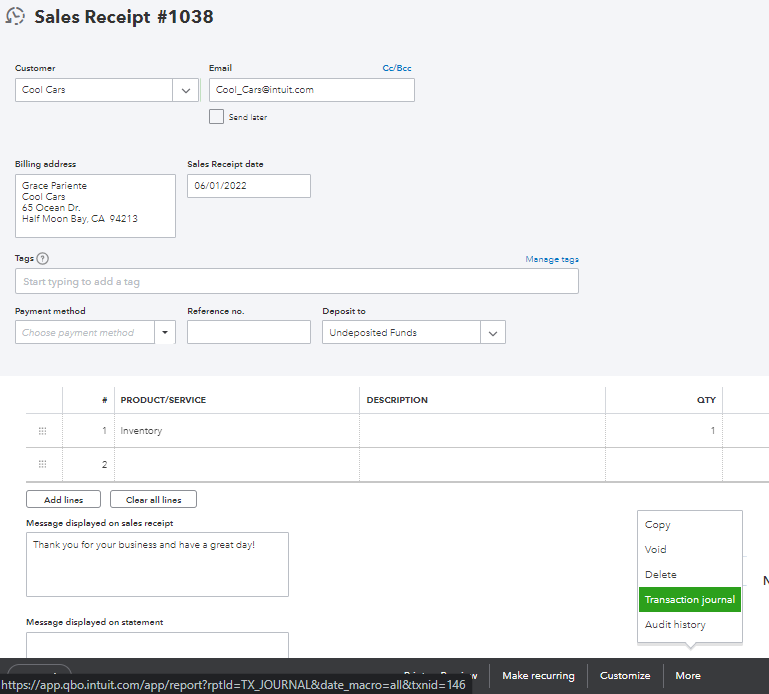The image size is (769, 694).
Task: Select Copy from the More menu
Action: [x=657, y=525]
